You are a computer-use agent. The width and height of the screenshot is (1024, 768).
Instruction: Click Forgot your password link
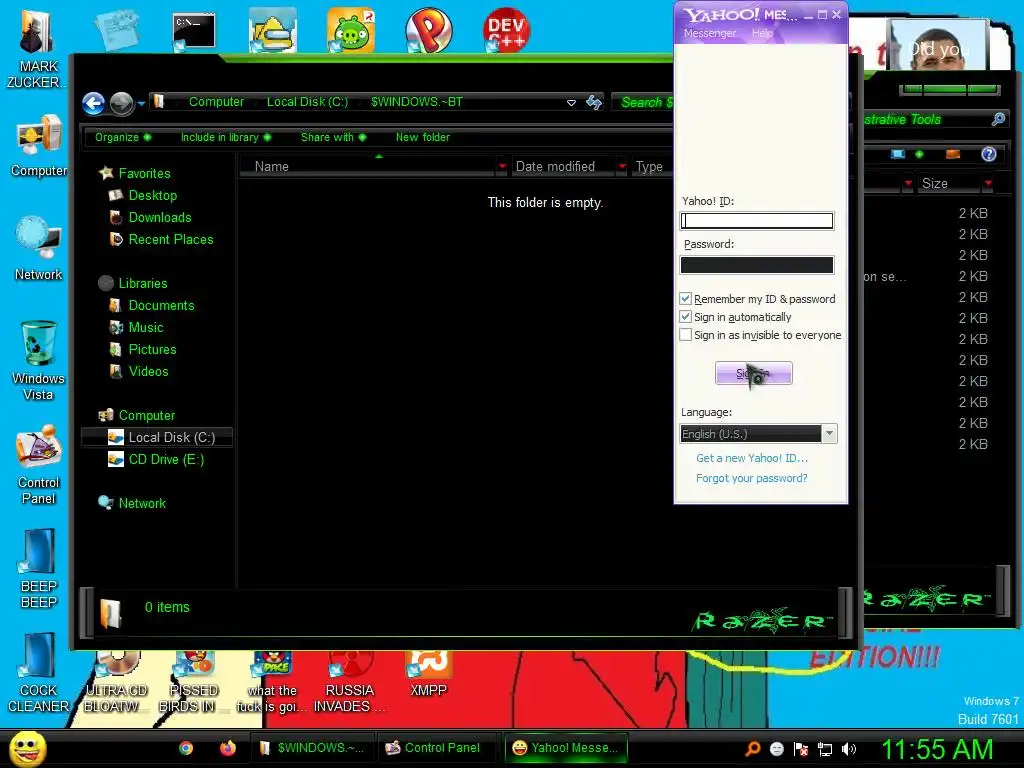tap(752, 478)
